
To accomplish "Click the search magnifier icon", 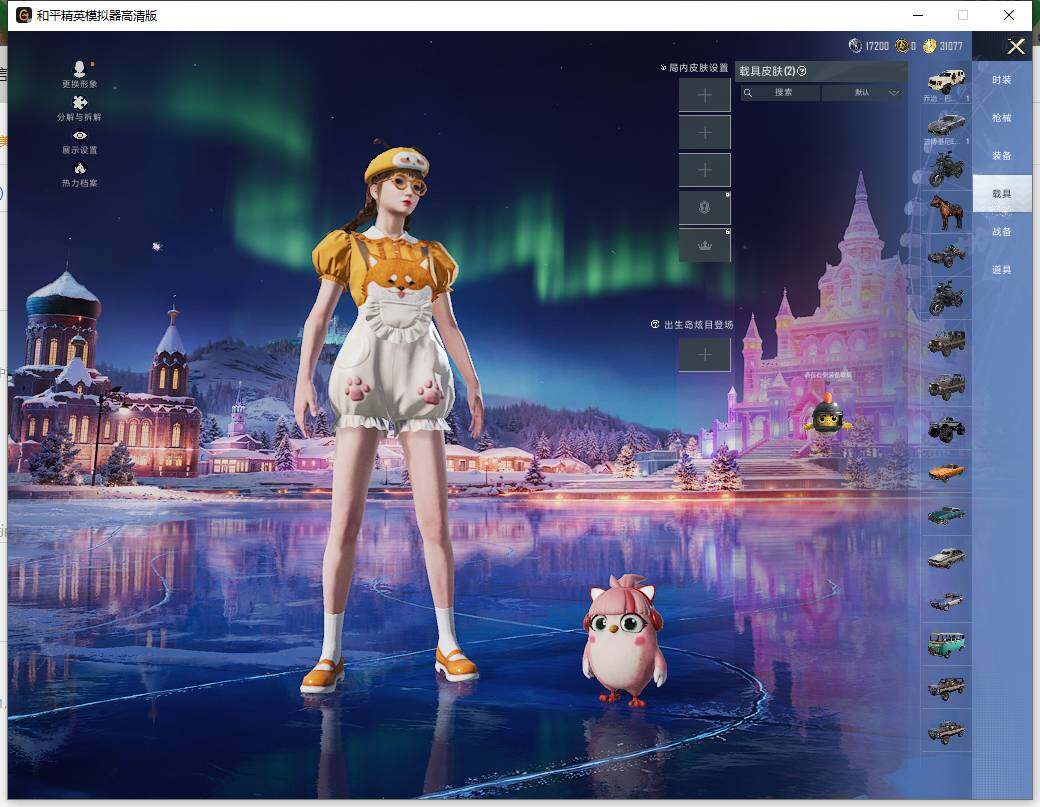I will pos(748,93).
